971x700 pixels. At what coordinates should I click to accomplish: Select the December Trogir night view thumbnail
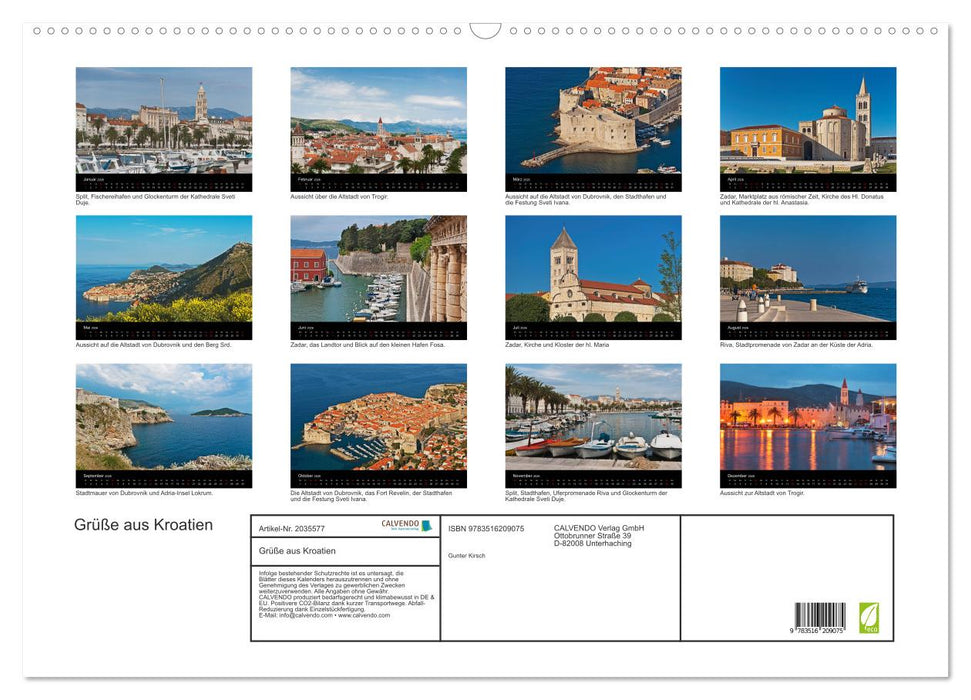click(809, 418)
